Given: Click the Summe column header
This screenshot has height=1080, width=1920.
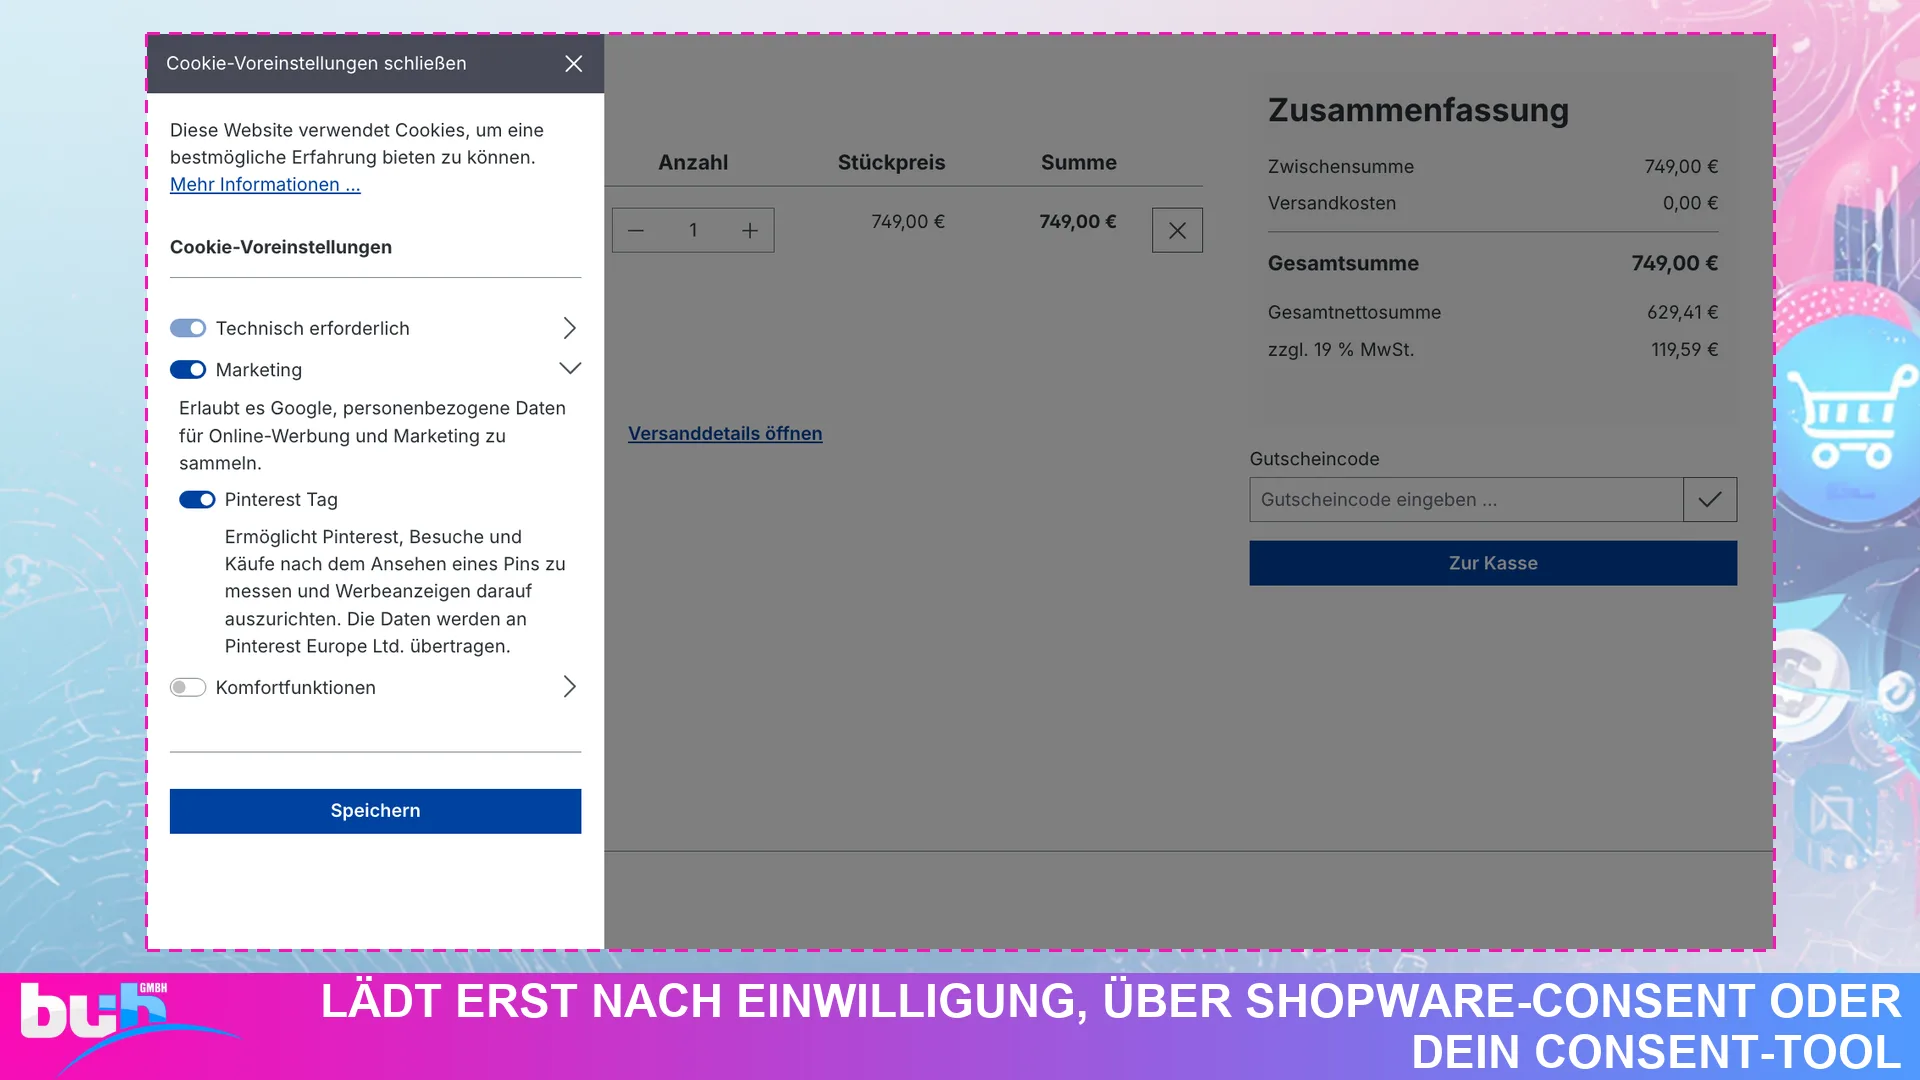Looking at the screenshot, I should (x=1078, y=162).
